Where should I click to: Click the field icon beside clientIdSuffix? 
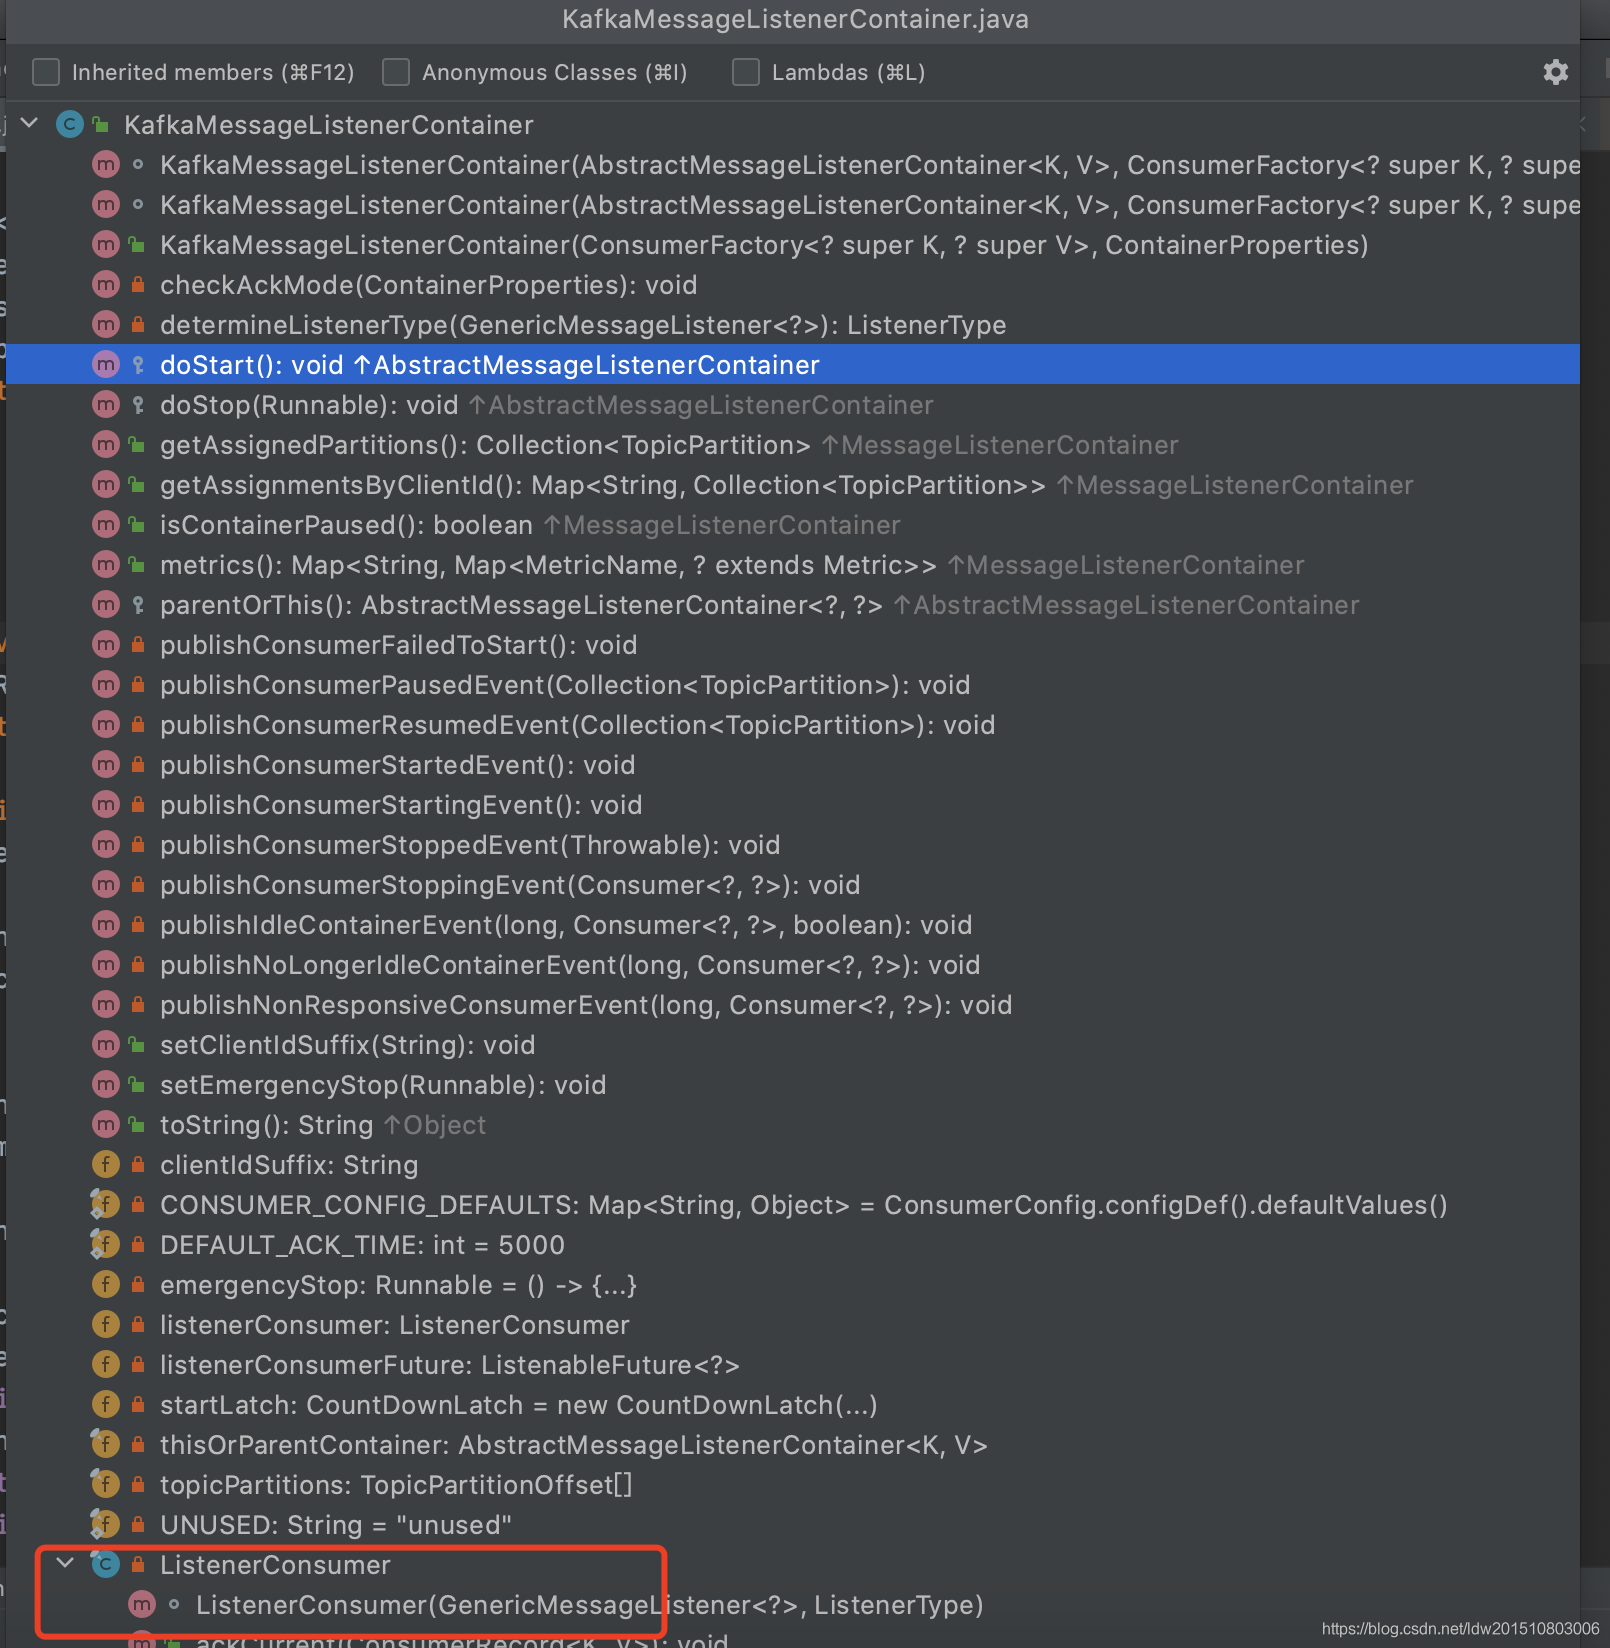pyautogui.click(x=106, y=1164)
